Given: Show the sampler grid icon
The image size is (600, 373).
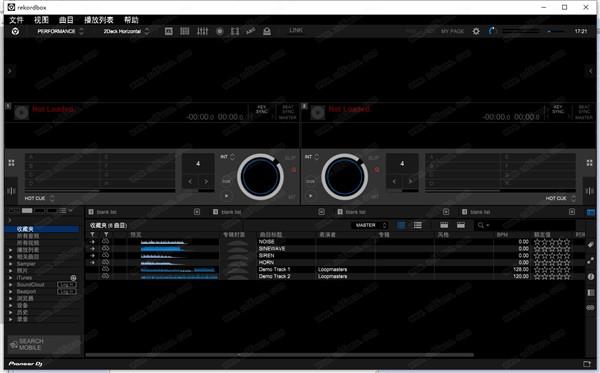Looking at the screenshot, I should coord(184,31).
